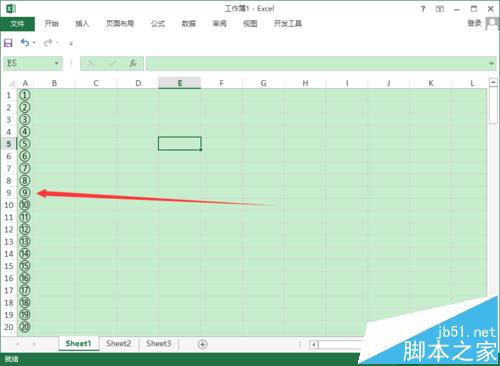Switch to the 公式 Formulas tab
500x366 pixels.
(x=158, y=24)
